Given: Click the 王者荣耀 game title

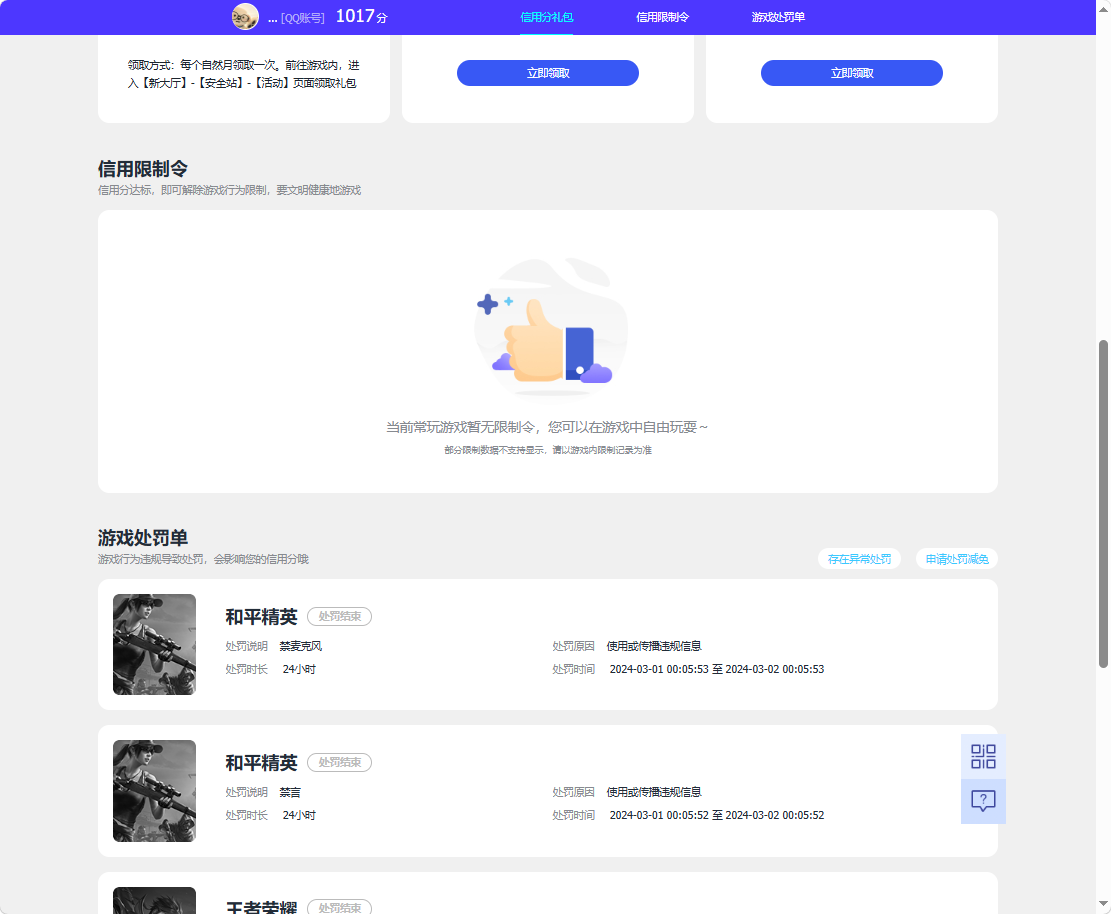Looking at the screenshot, I should tap(261, 907).
